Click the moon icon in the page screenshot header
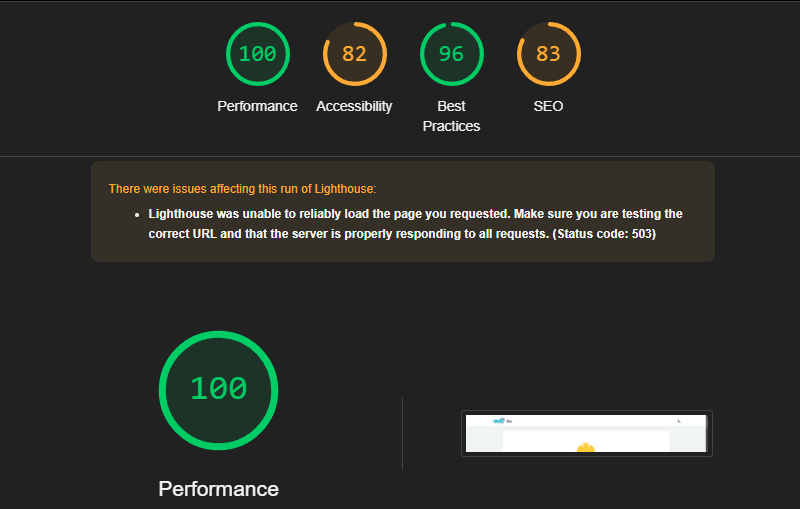800x509 pixels. click(679, 421)
